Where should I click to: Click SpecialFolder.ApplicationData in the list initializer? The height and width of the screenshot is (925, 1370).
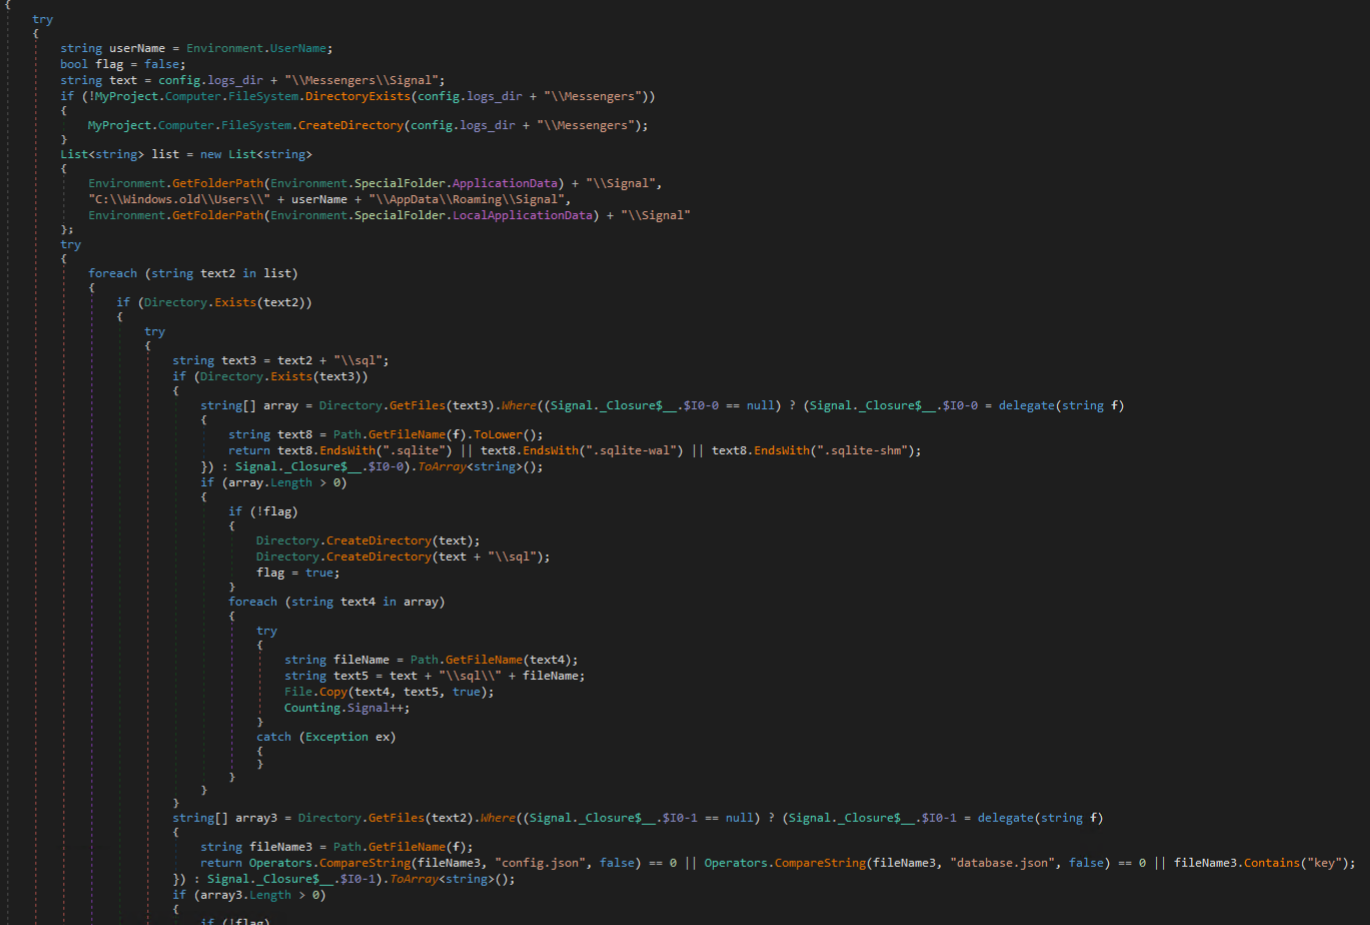pyautogui.click(x=456, y=183)
